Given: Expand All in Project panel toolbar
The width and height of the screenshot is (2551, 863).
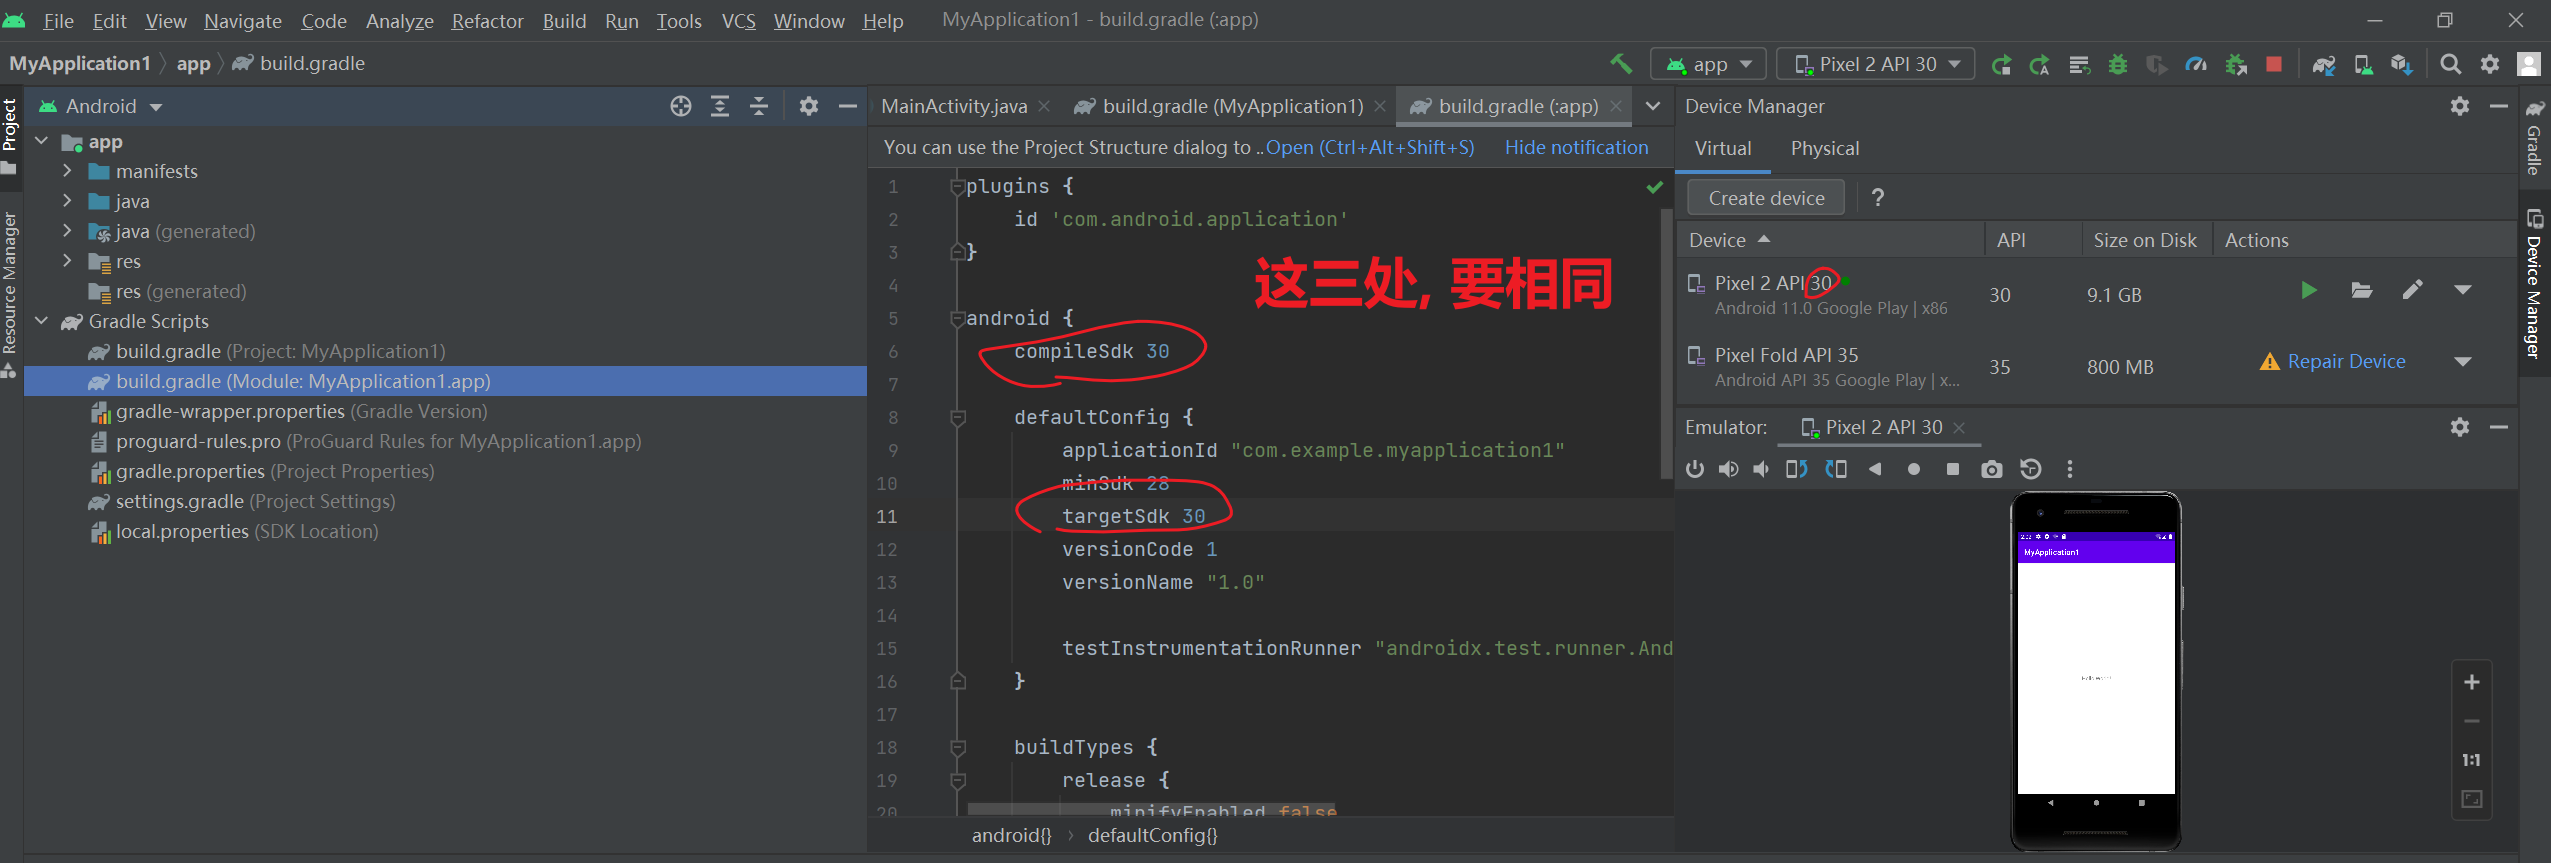Looking at the screenshot, I should [x=720, y=106].
